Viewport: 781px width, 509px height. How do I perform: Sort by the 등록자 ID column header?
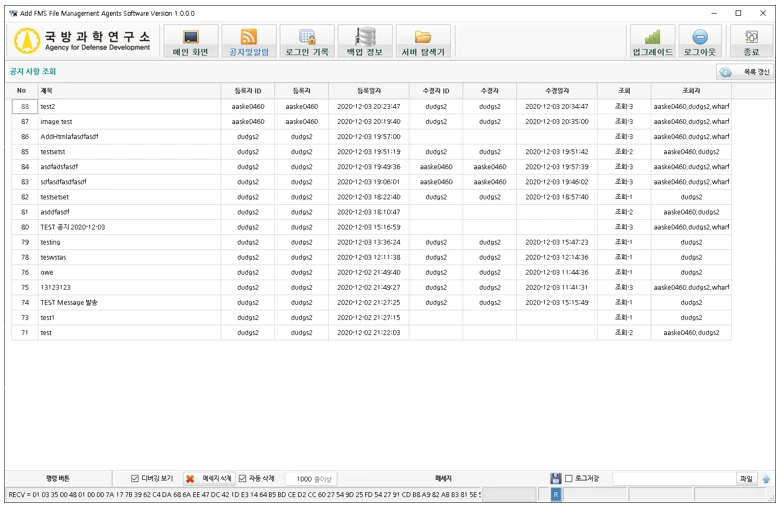[248, 91]
